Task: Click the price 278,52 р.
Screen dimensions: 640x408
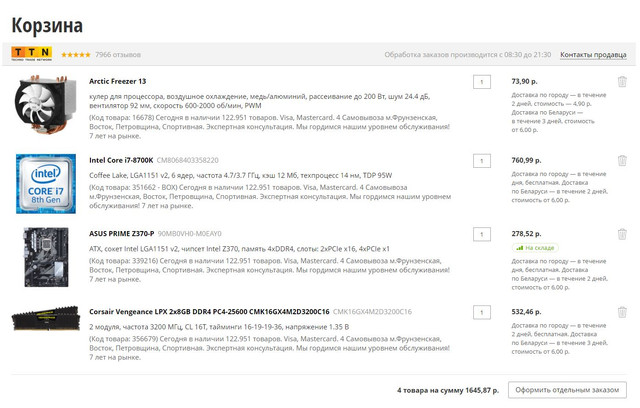Action: 526,234
